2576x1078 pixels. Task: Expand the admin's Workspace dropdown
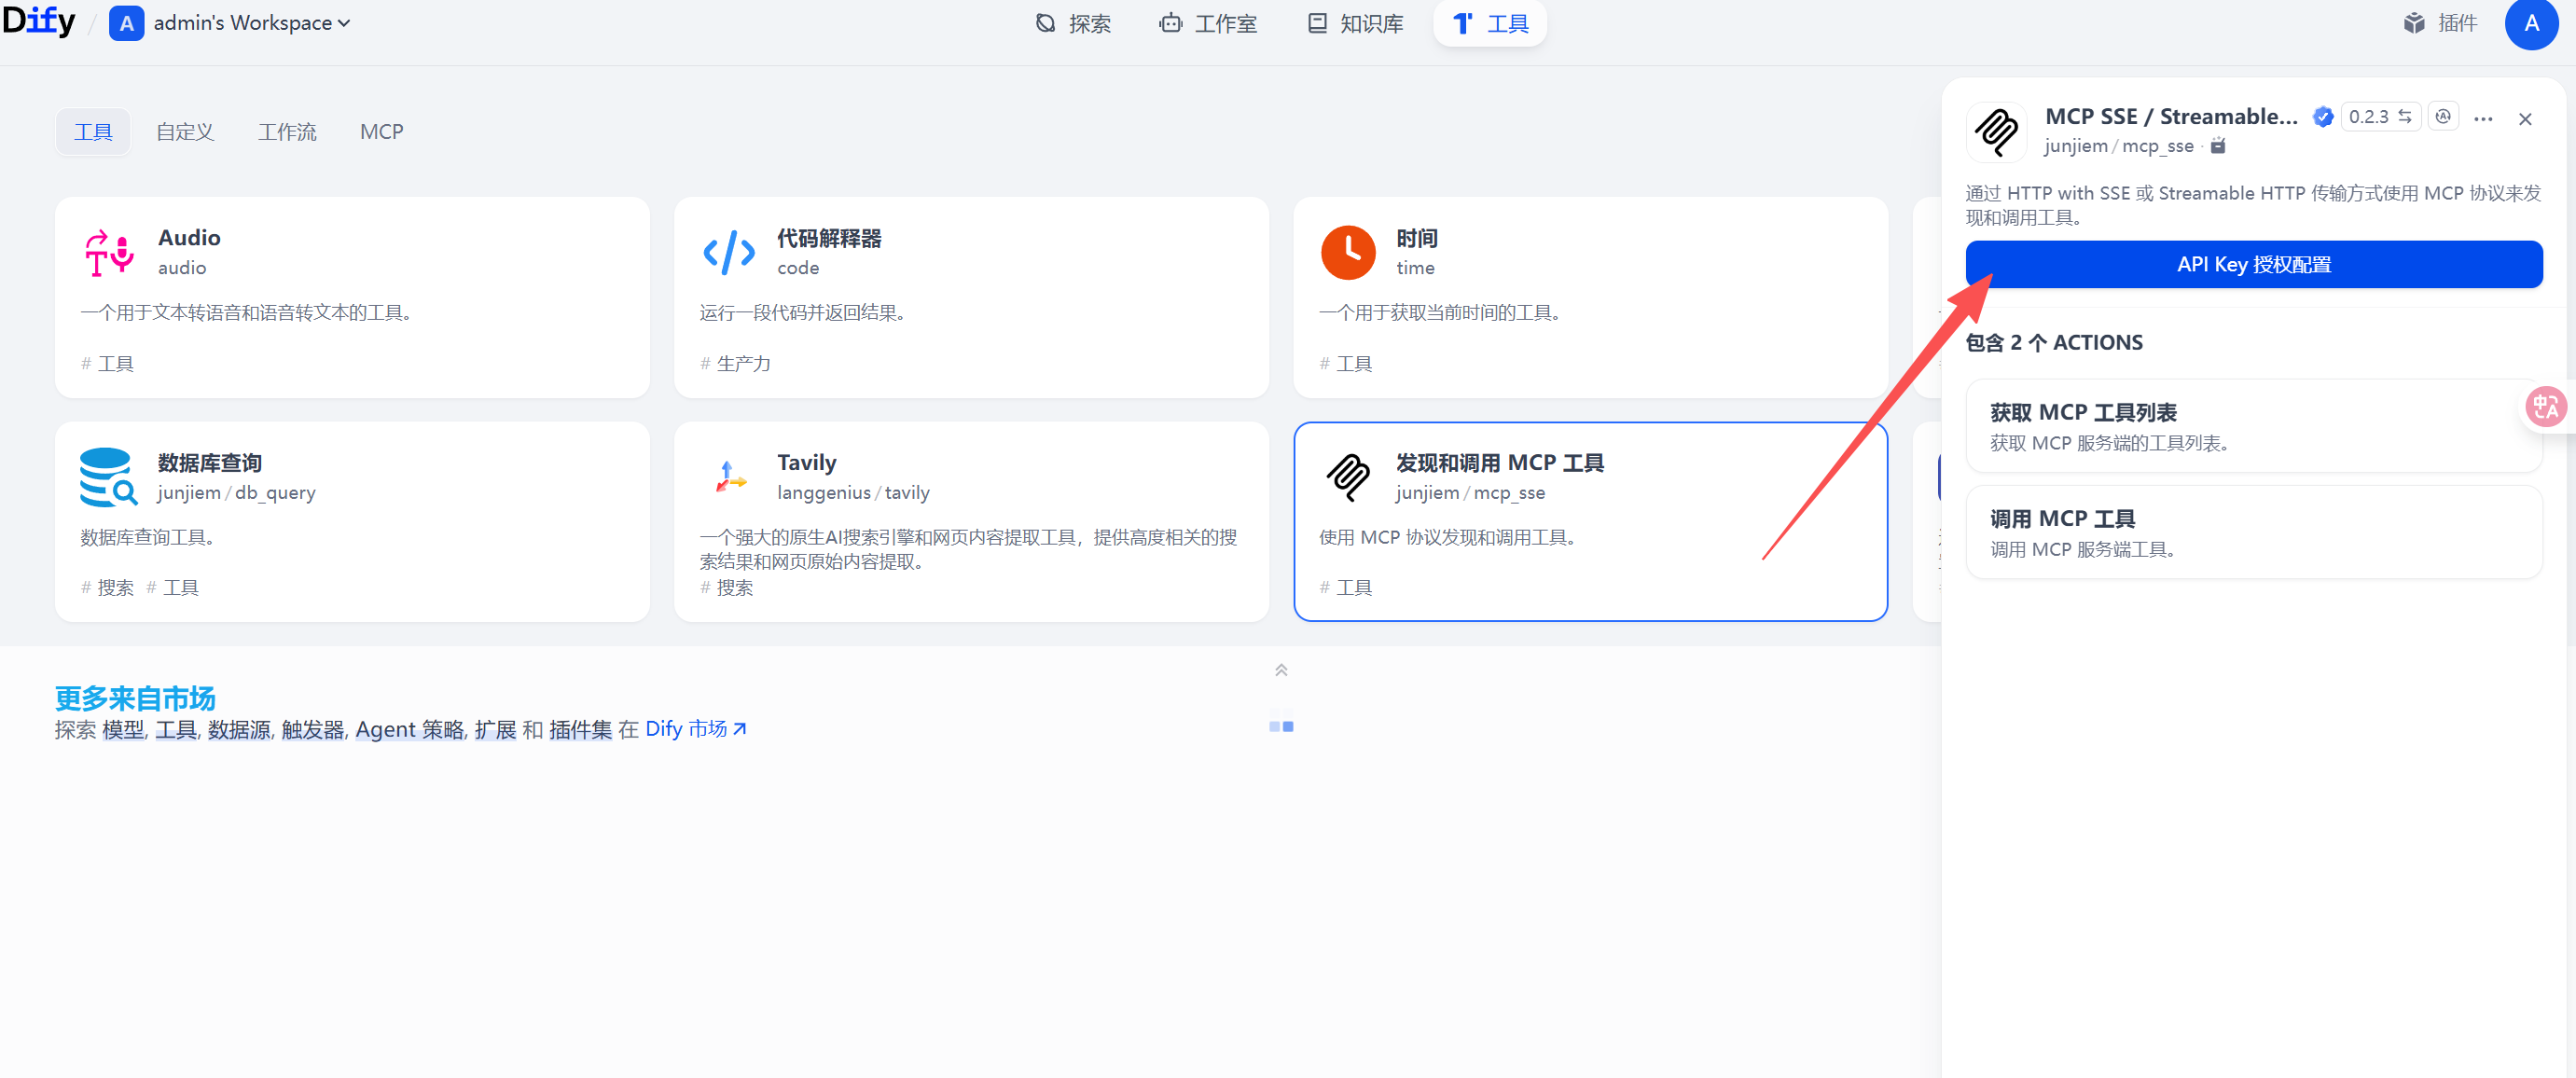point(243,23)
